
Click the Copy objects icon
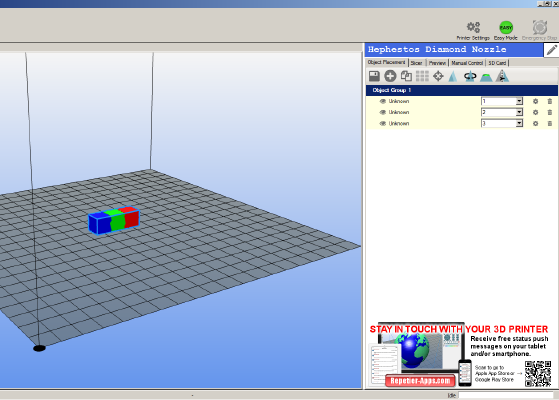(x=406, y=76)
